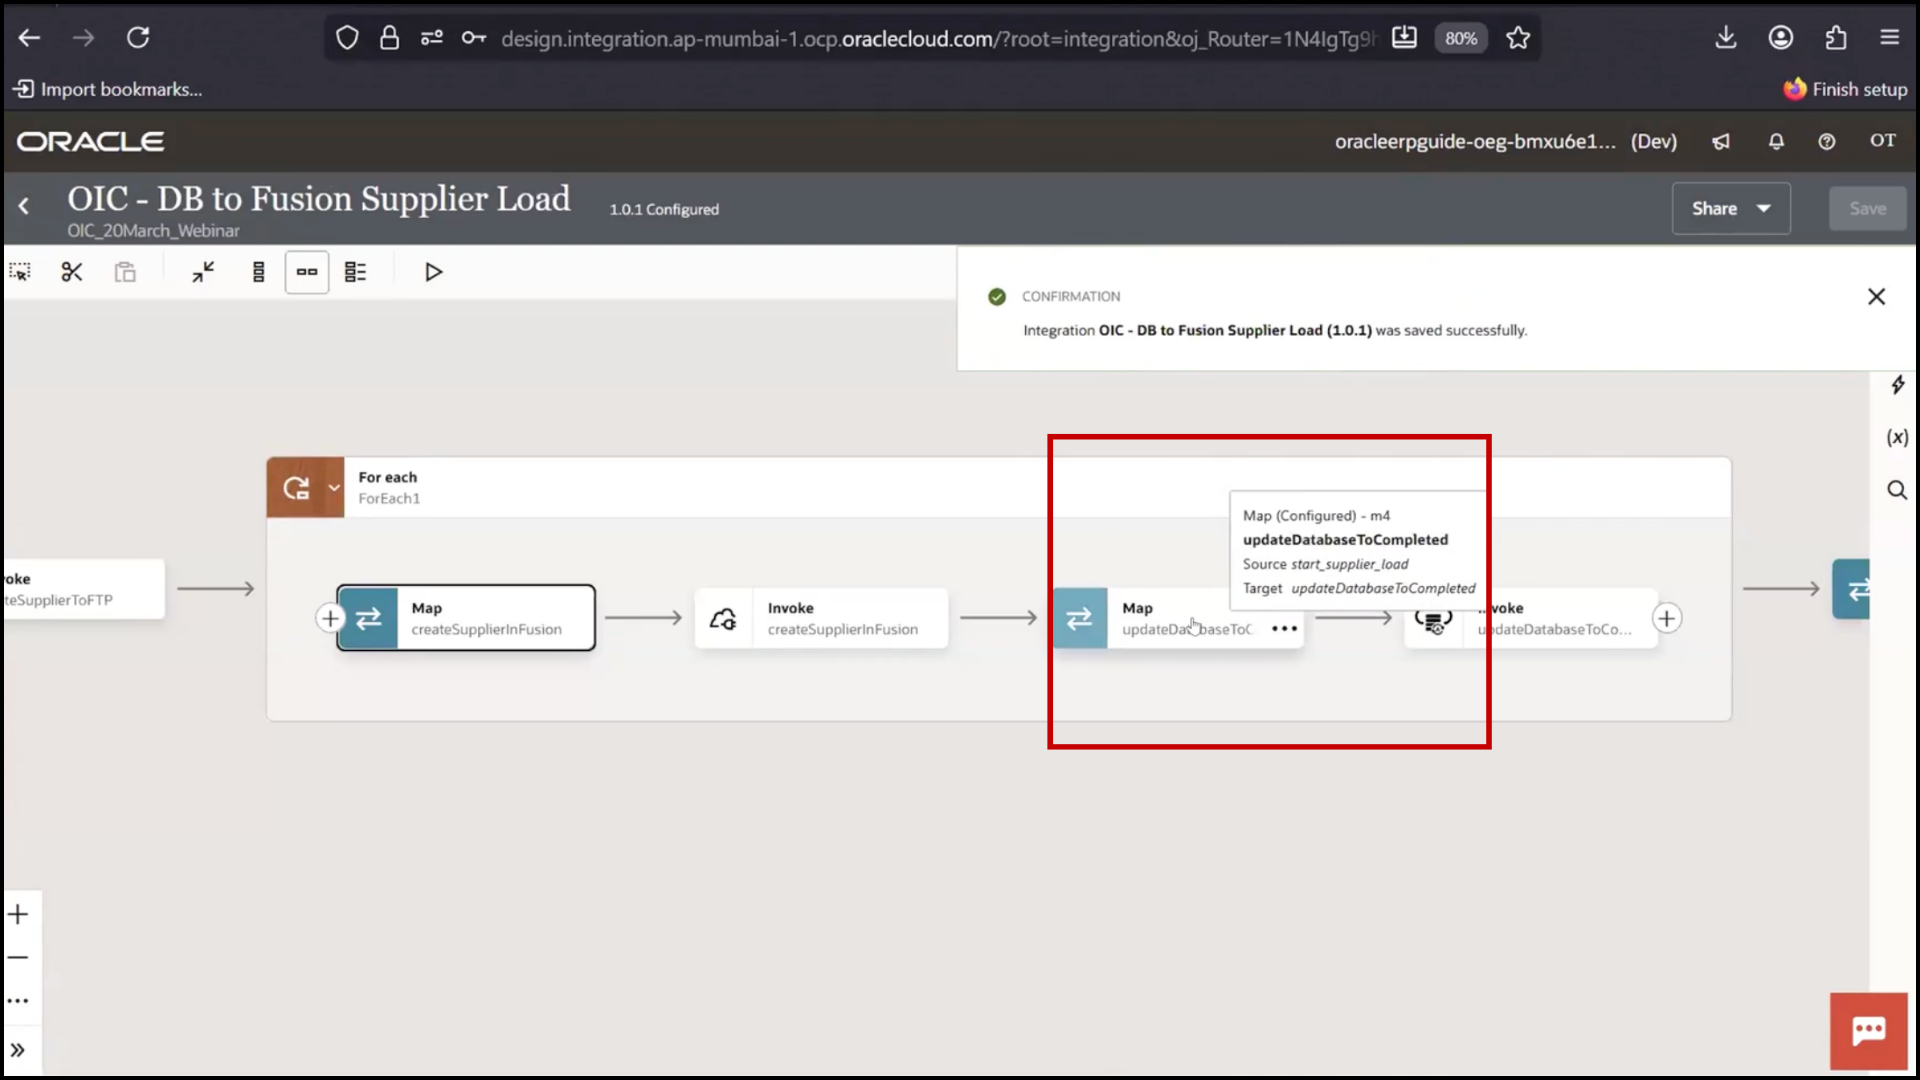Viewport: 1920px width, 1080px height.
Task: Collapse all with the arrows-inward icon
Action: pos(203,272)
